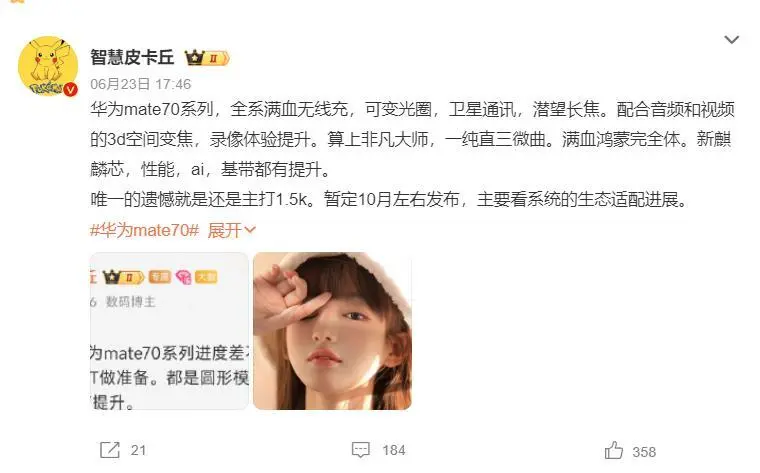Open the 184 comments count
Image resolution: width=760 pixels, height=473 pixels.
pyautogui.click(x=394, y=451)
